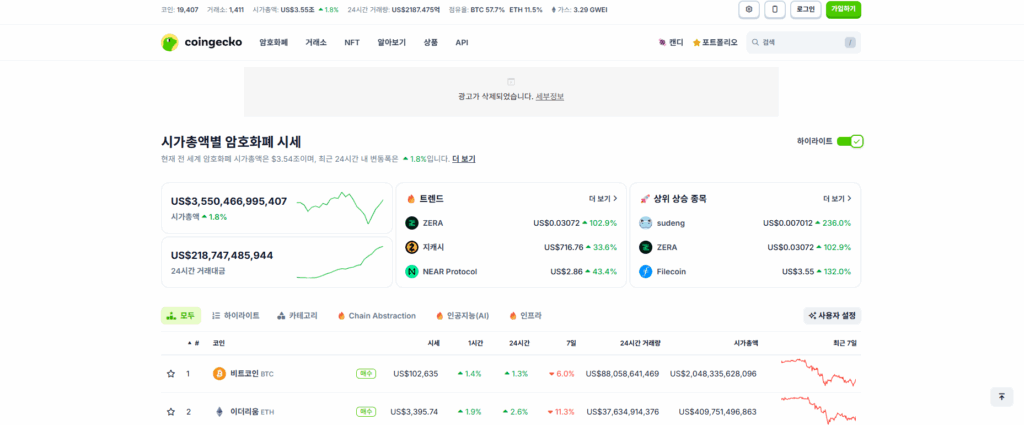Click the 매수 button for Ethereum
Viewport: 1024px width, 425px height.
coord(366,412)
